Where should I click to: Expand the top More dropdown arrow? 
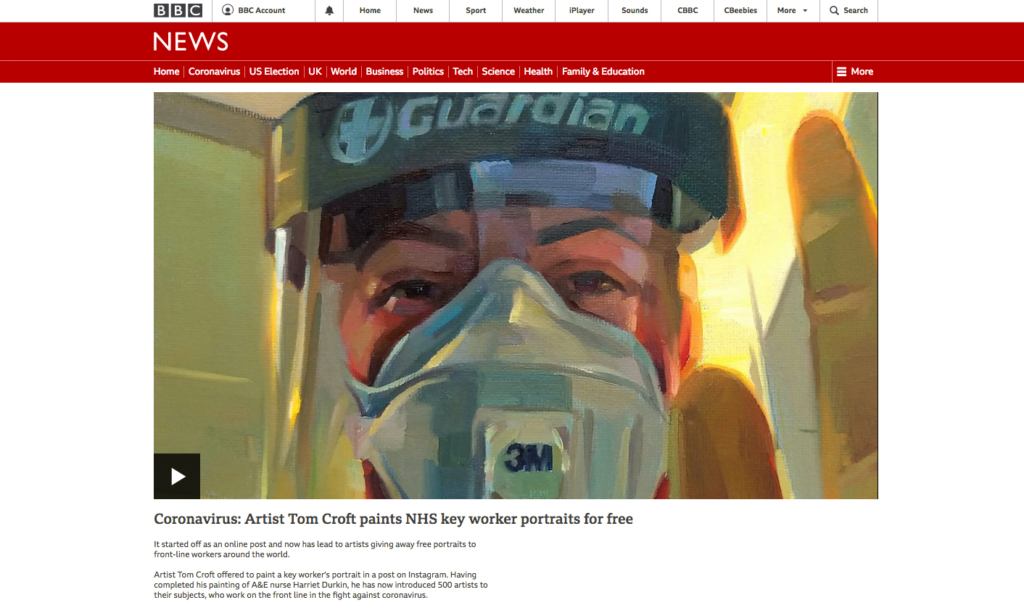pyautogui.click(x=805, y=10)
